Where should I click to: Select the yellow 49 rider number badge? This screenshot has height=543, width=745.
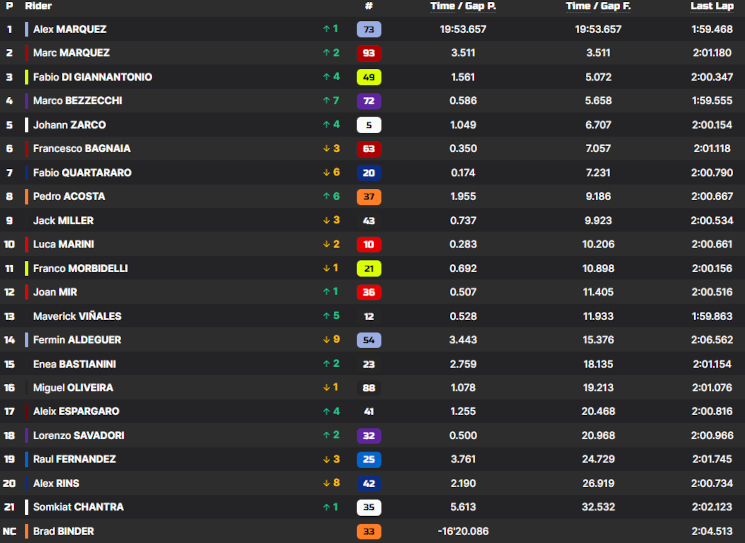pos(369,77)
